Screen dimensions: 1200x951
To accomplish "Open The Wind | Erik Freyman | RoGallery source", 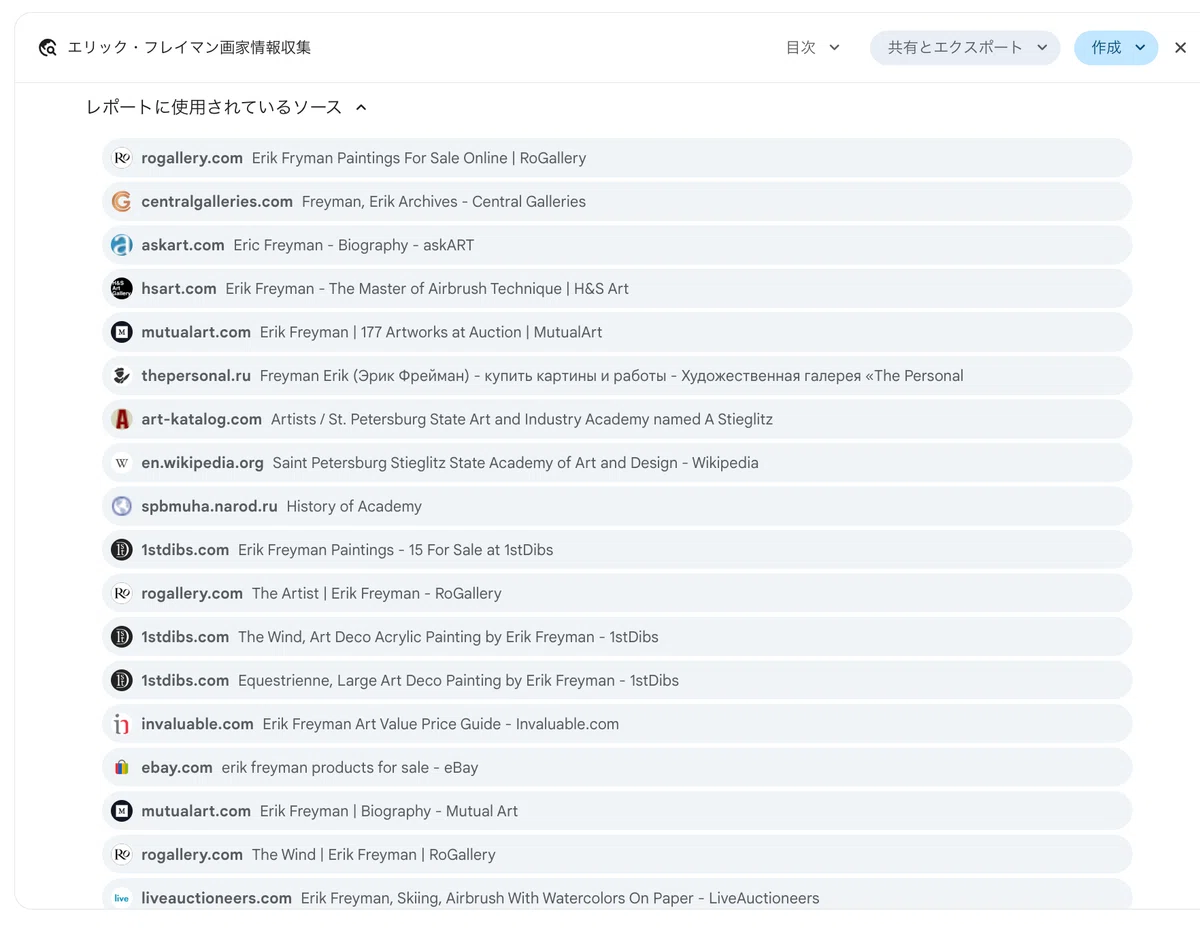I will tap(617, 855).
